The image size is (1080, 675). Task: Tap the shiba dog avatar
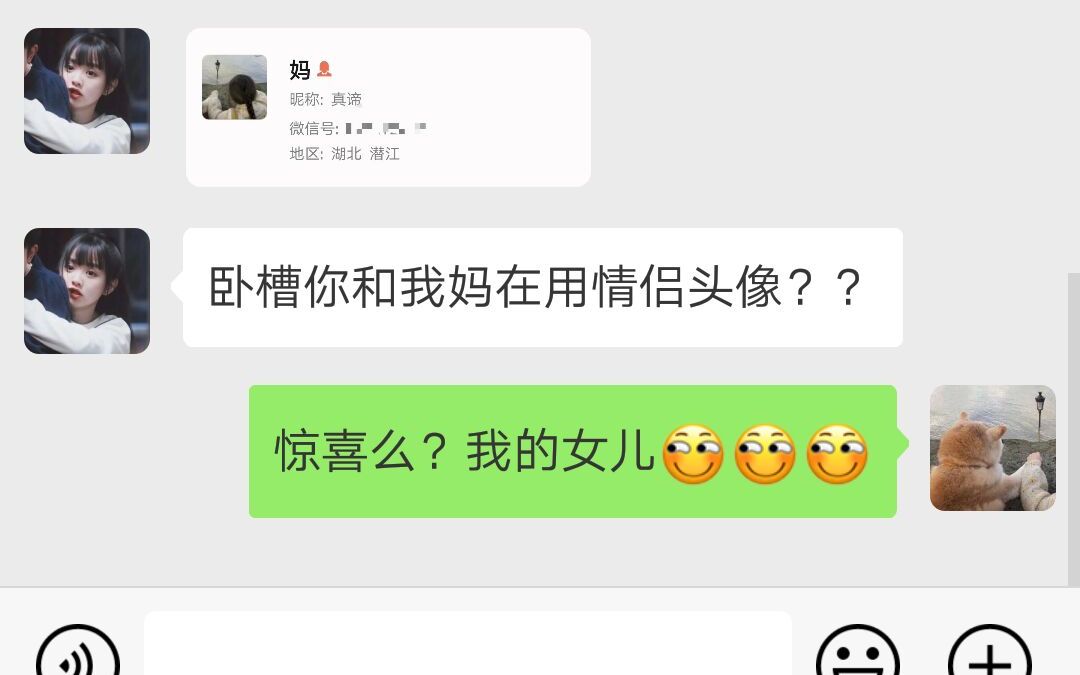pos(993,448)
